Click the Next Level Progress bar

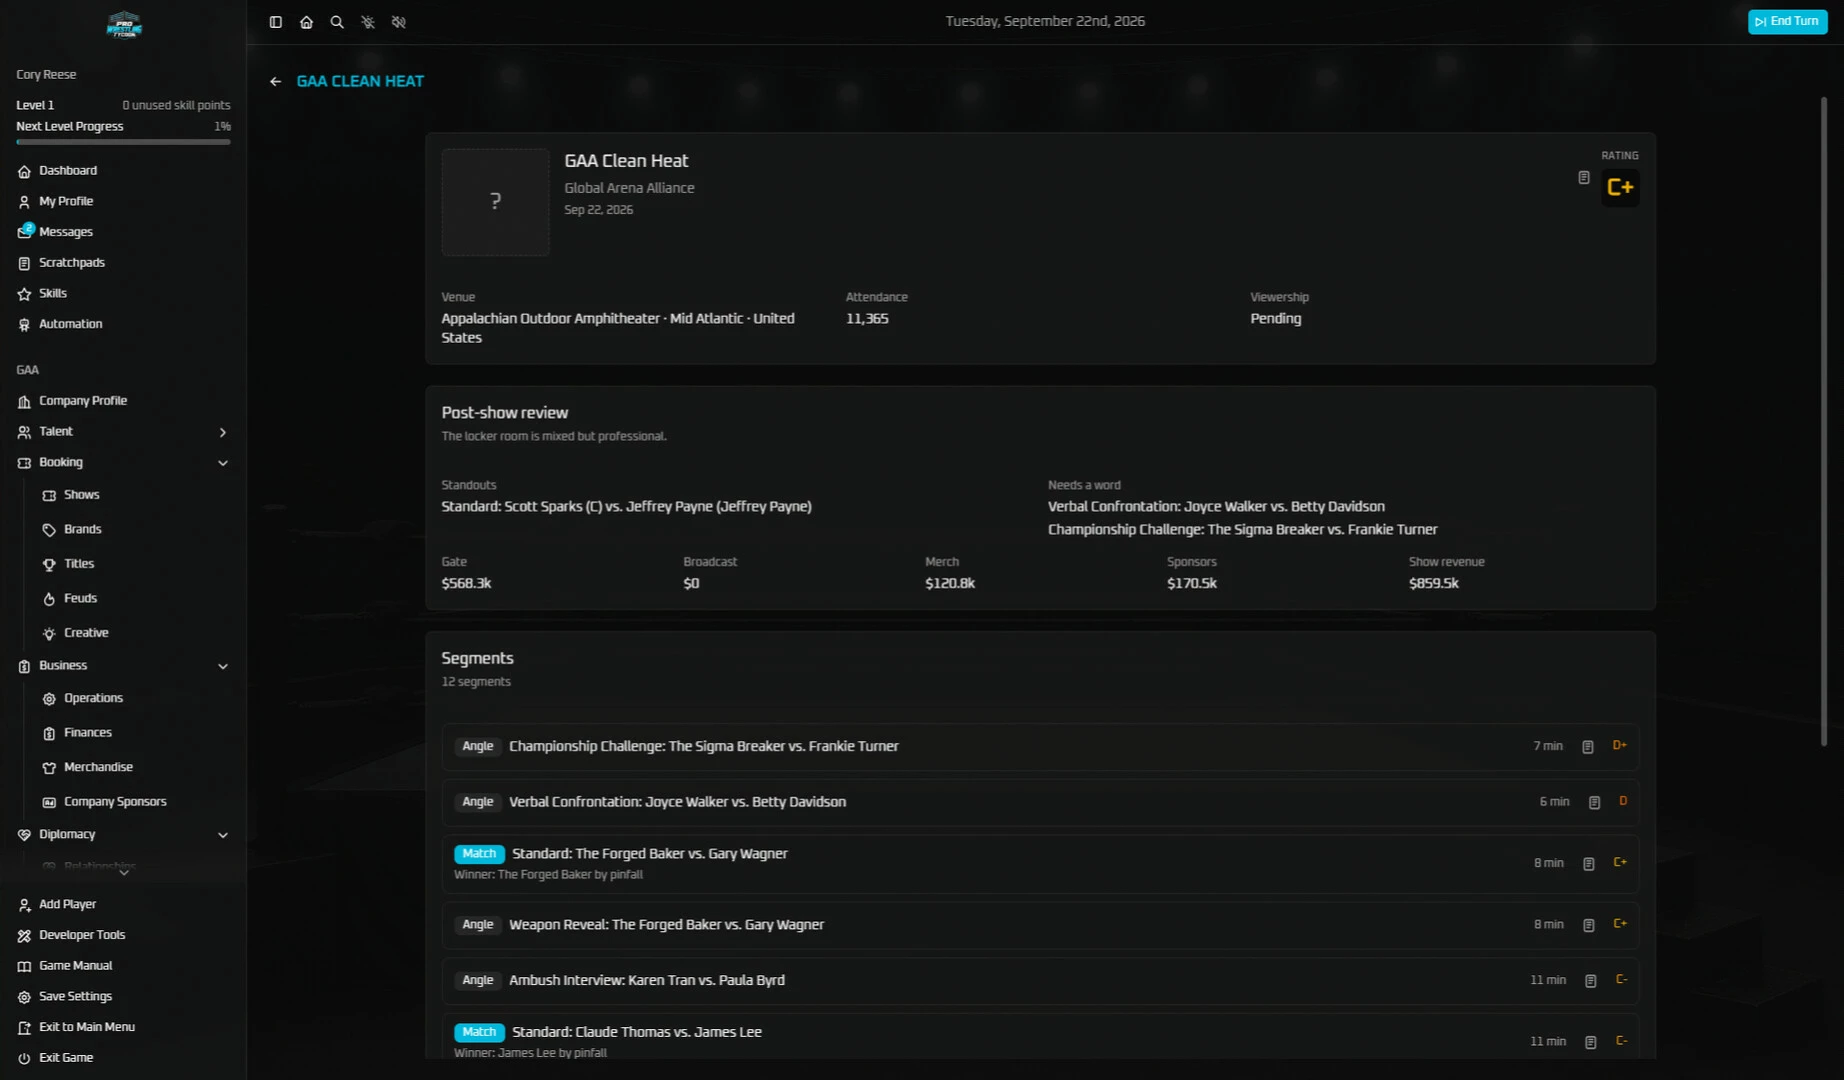tap(123, 142)
